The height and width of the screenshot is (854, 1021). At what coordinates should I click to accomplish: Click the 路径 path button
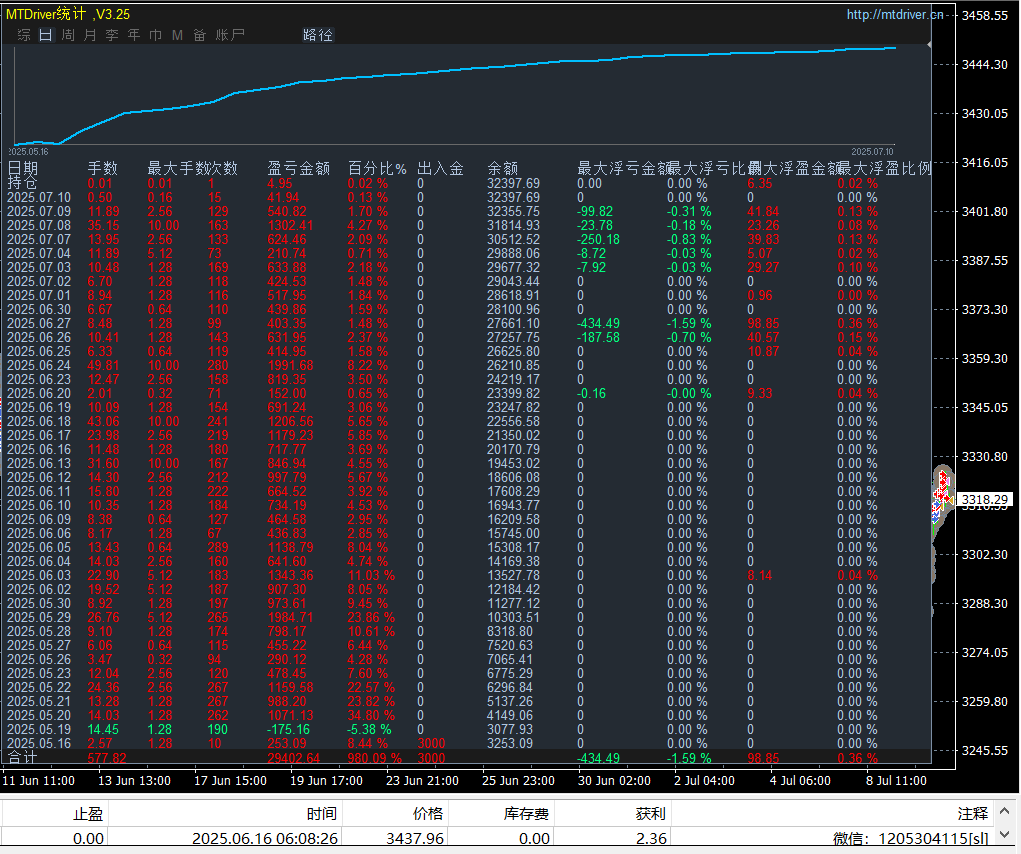(x=318, y=35)
